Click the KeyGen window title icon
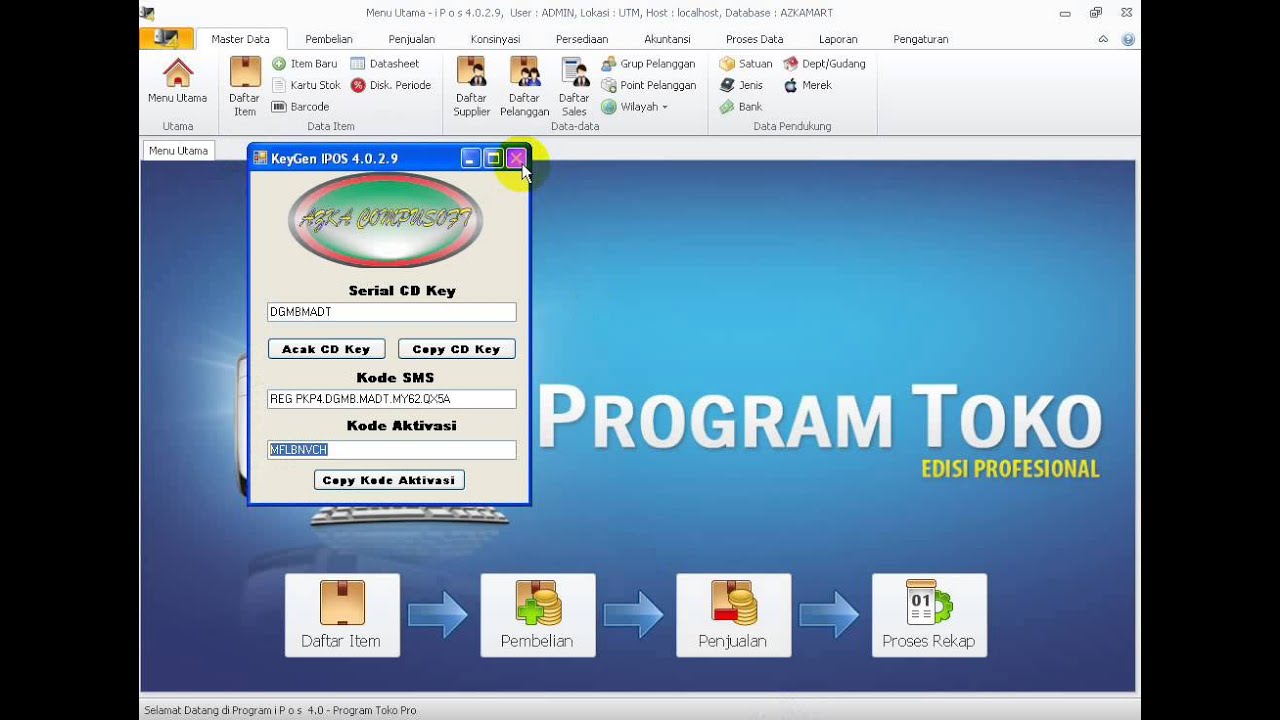 260,158
